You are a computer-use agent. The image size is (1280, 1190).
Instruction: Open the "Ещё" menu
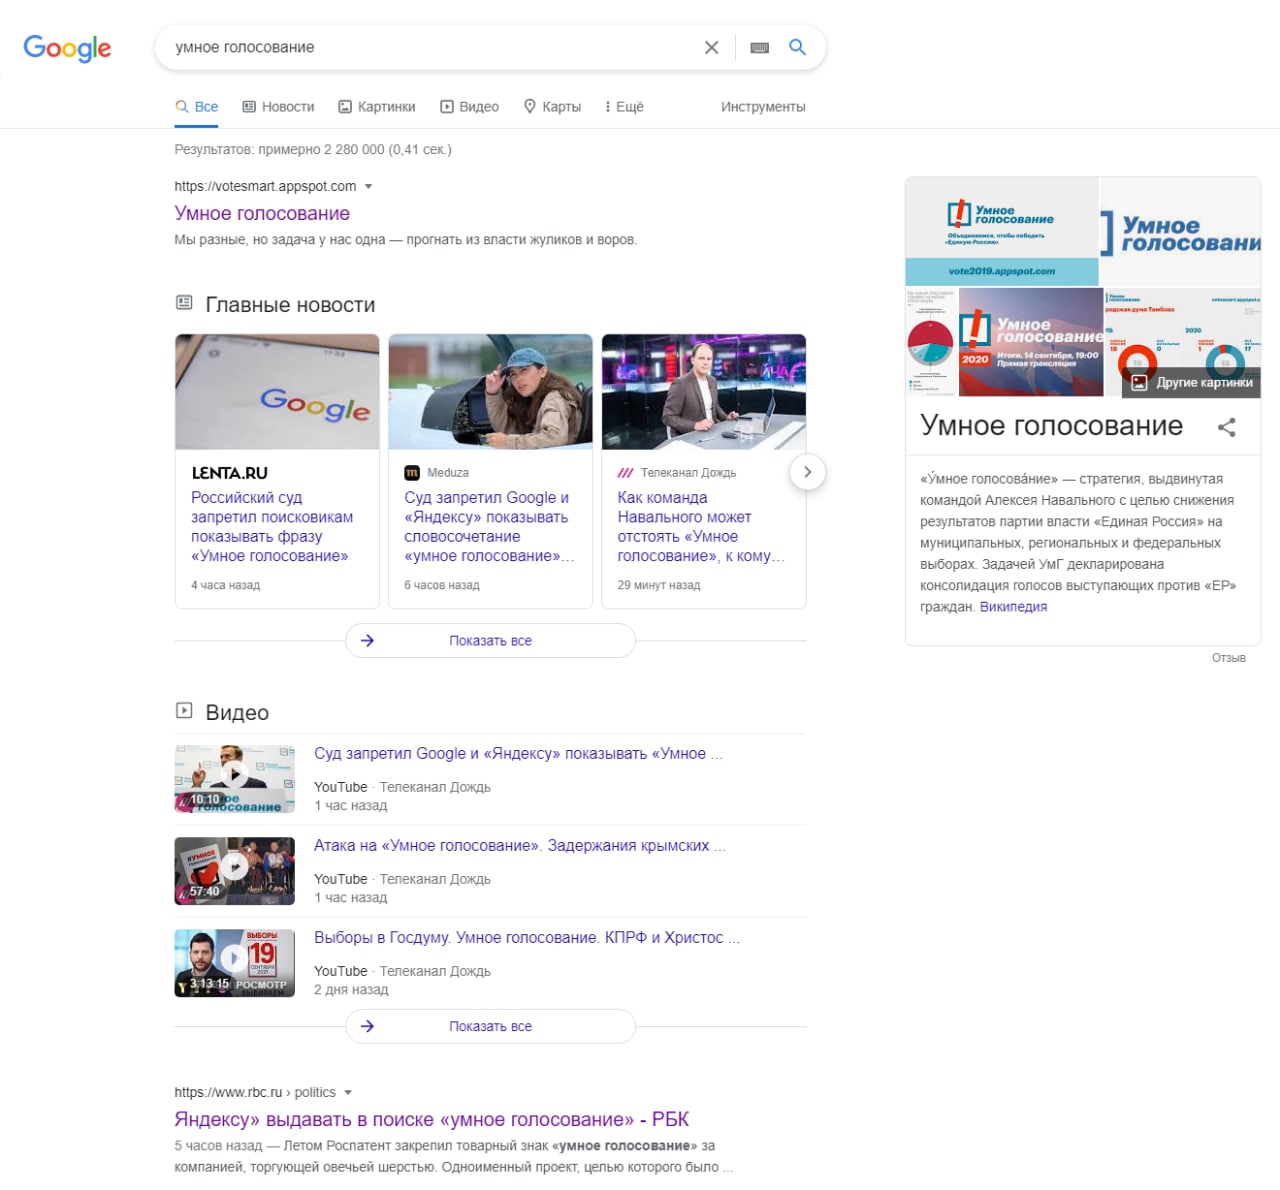(x=624, y=107)
